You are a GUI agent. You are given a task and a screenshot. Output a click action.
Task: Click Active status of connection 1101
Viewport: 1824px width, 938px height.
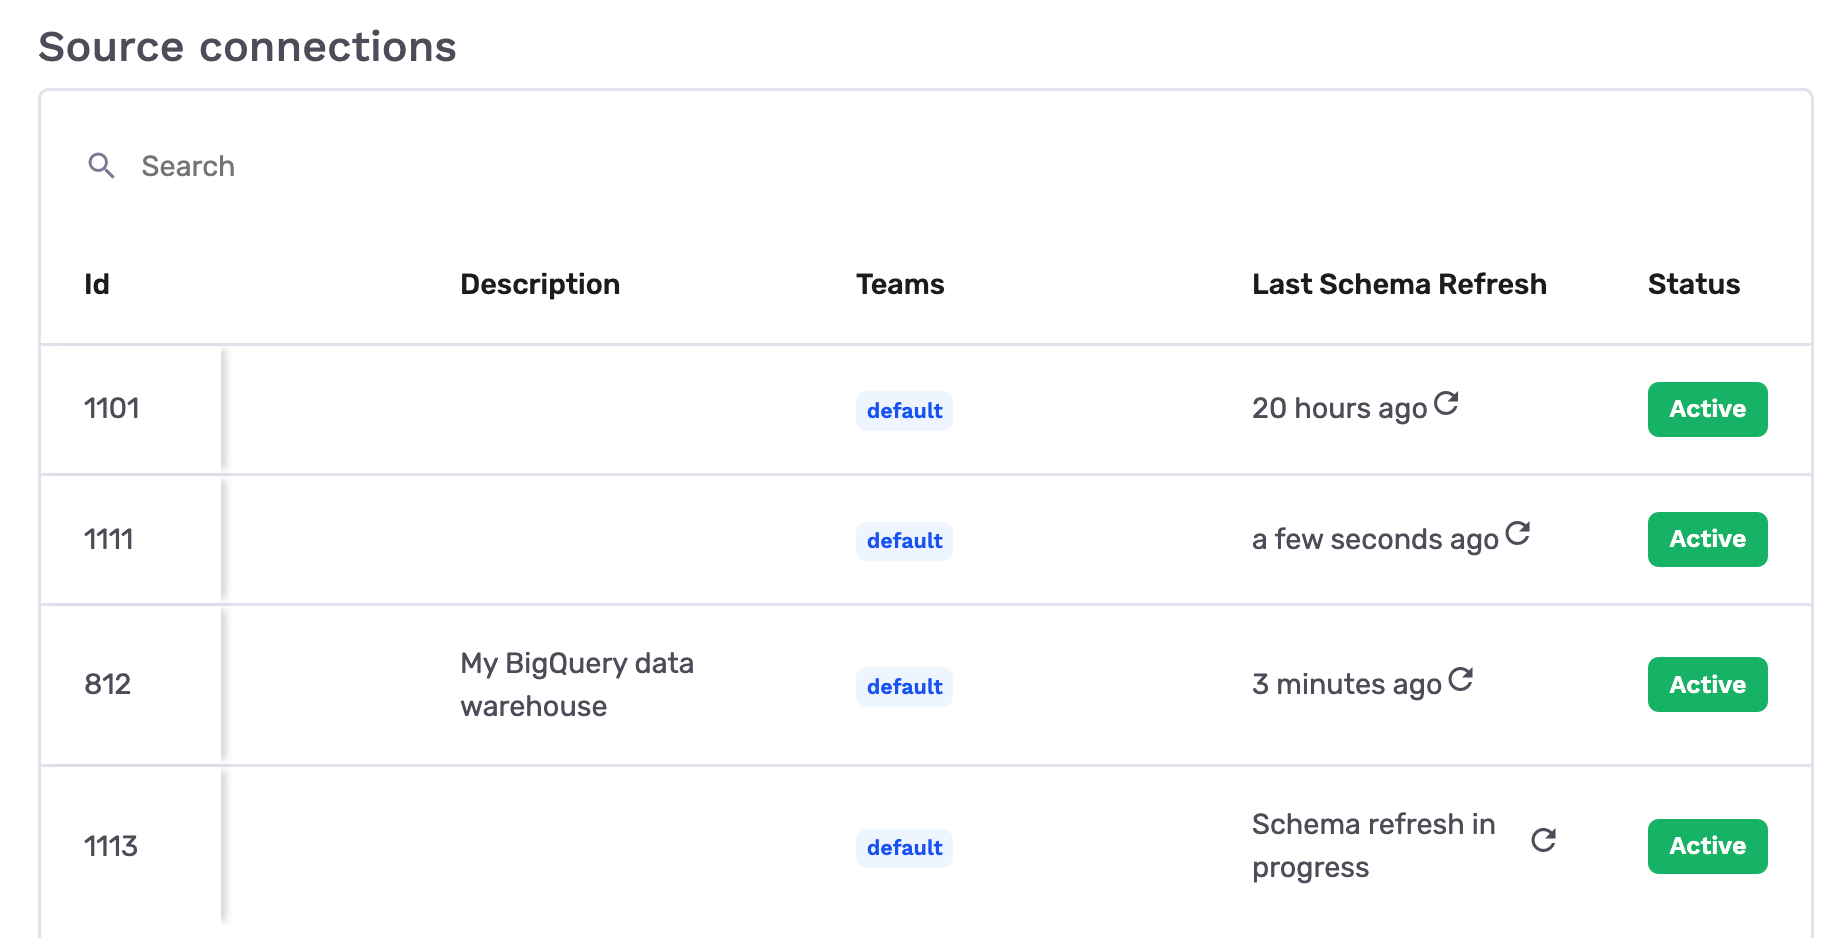pos(1707,409)
